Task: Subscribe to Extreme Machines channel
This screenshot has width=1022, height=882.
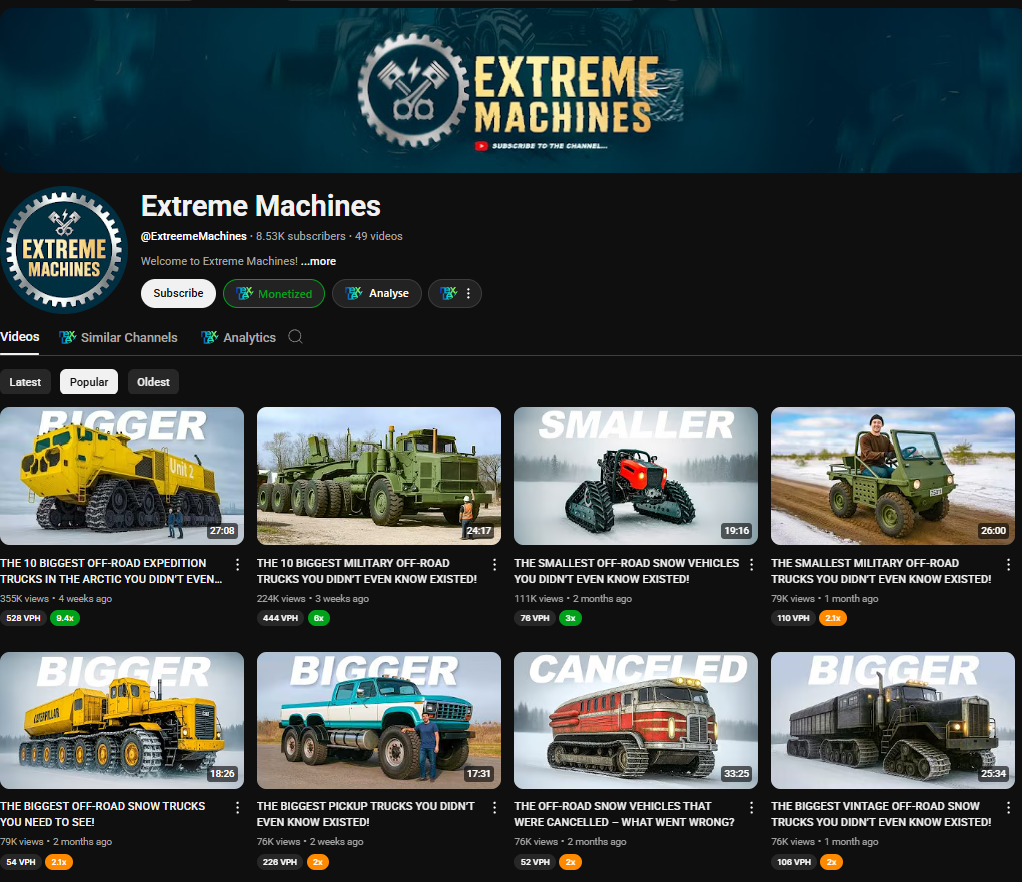Action: pyautogui.click(x=178, y=293)
